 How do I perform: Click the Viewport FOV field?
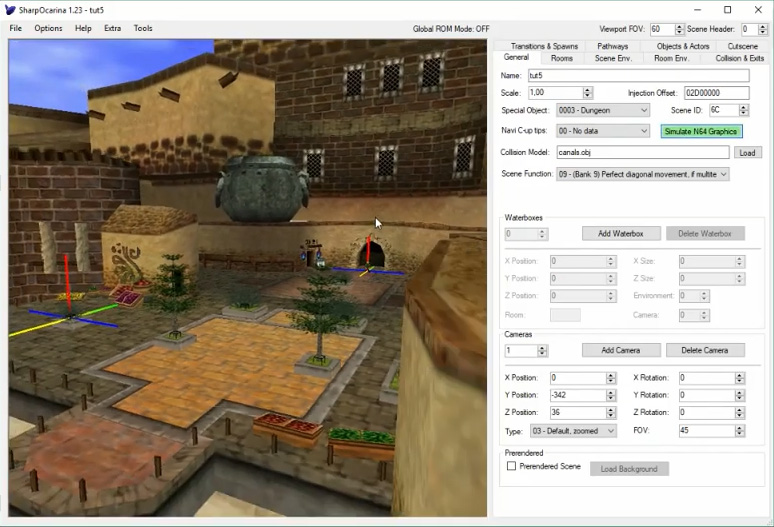pyautogui.click(x=662, y=29)
